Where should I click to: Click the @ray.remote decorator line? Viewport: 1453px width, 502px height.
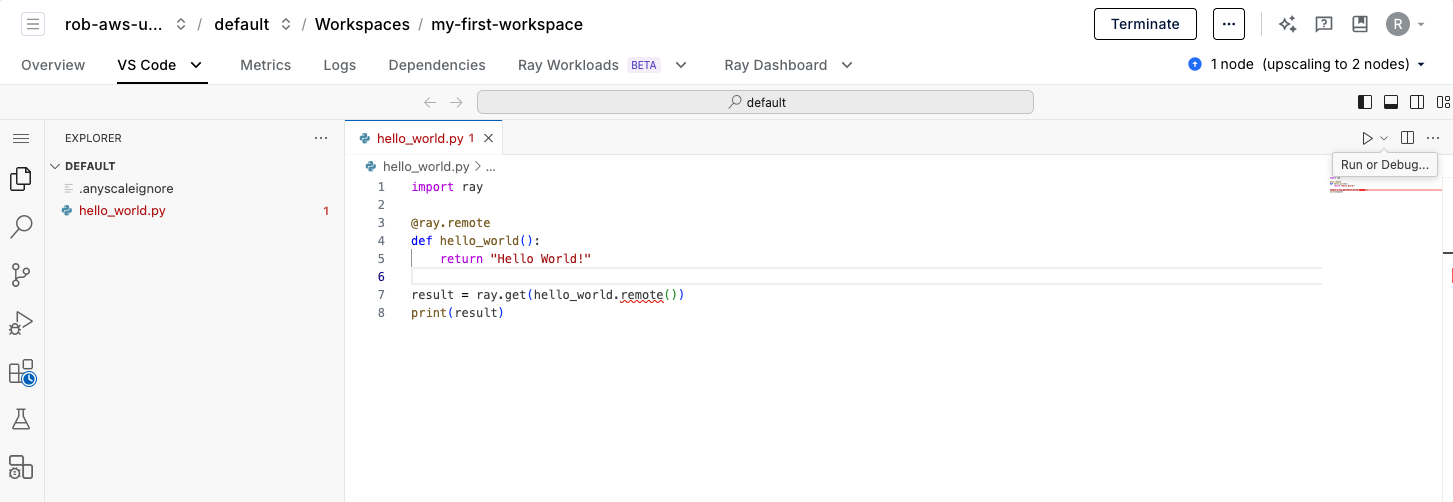450,223
